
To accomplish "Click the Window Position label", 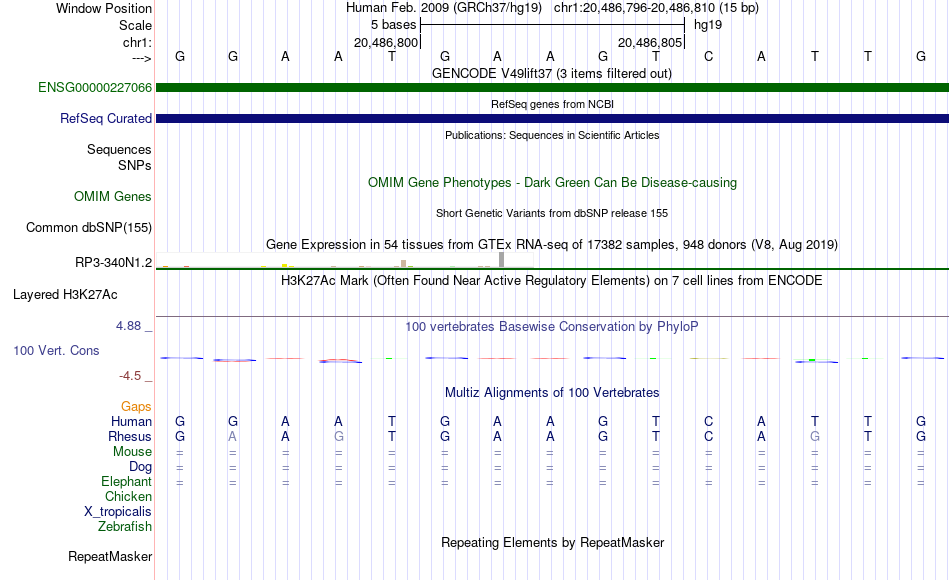I will click(104, 8).
